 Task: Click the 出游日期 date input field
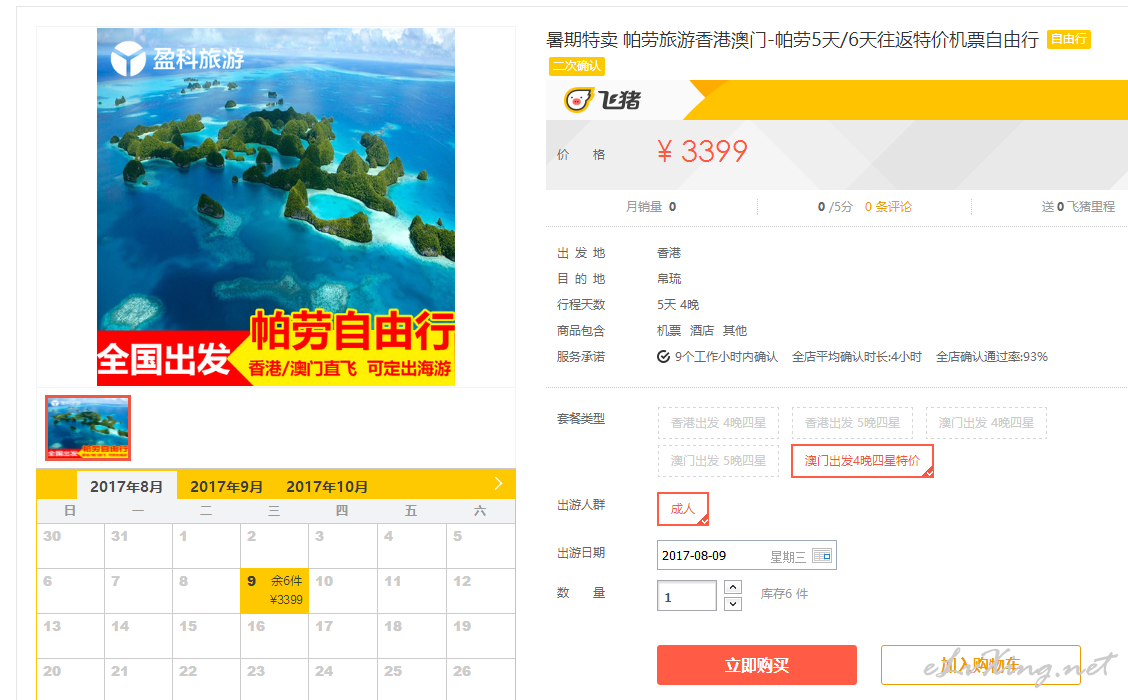coord(746,555)
